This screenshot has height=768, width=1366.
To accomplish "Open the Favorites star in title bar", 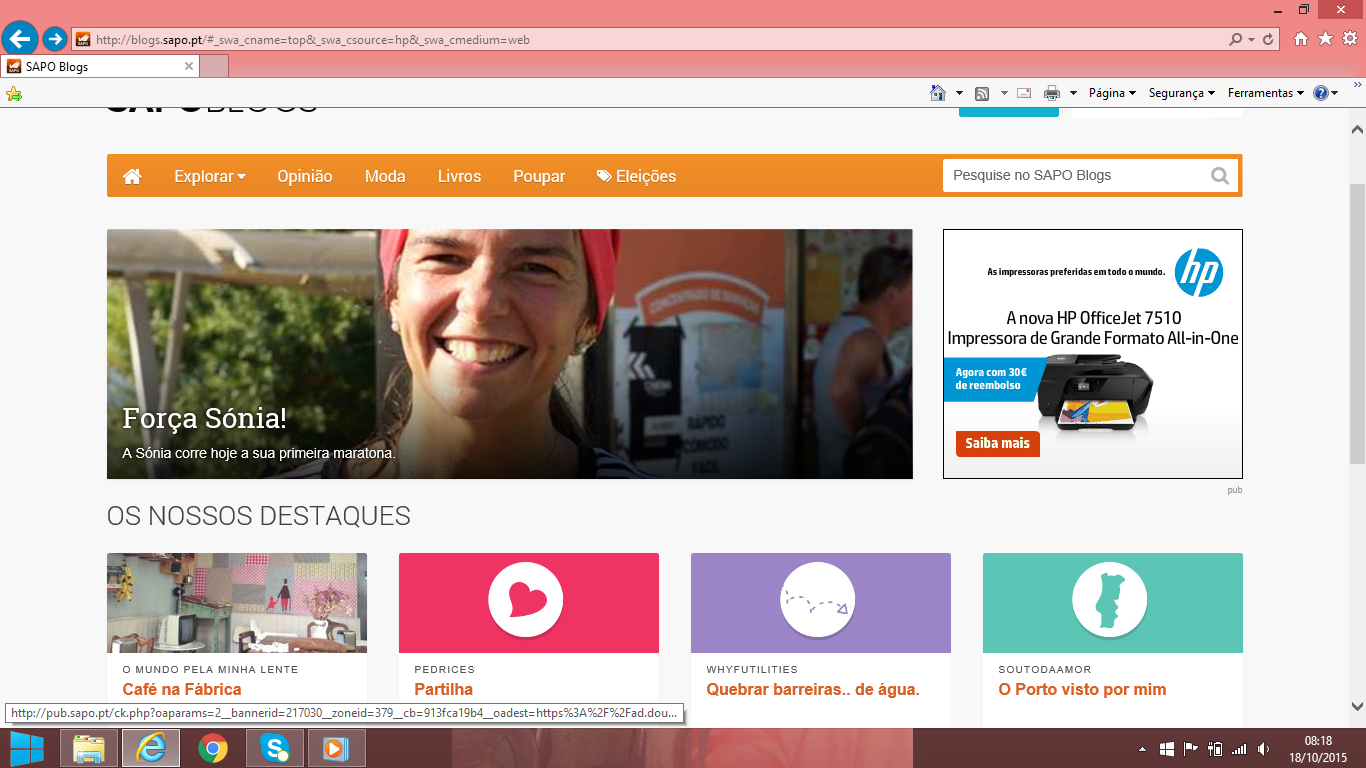I will click(x=1325, y=39).
